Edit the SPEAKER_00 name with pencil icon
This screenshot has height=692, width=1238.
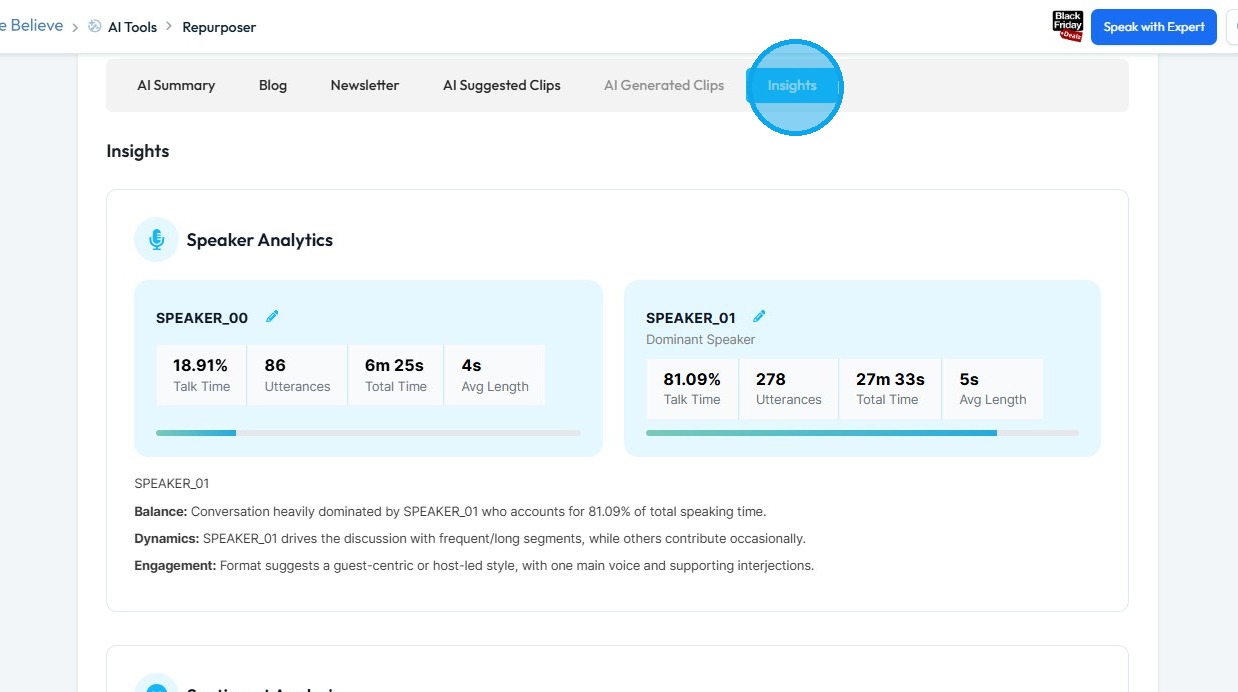[272, 317]
